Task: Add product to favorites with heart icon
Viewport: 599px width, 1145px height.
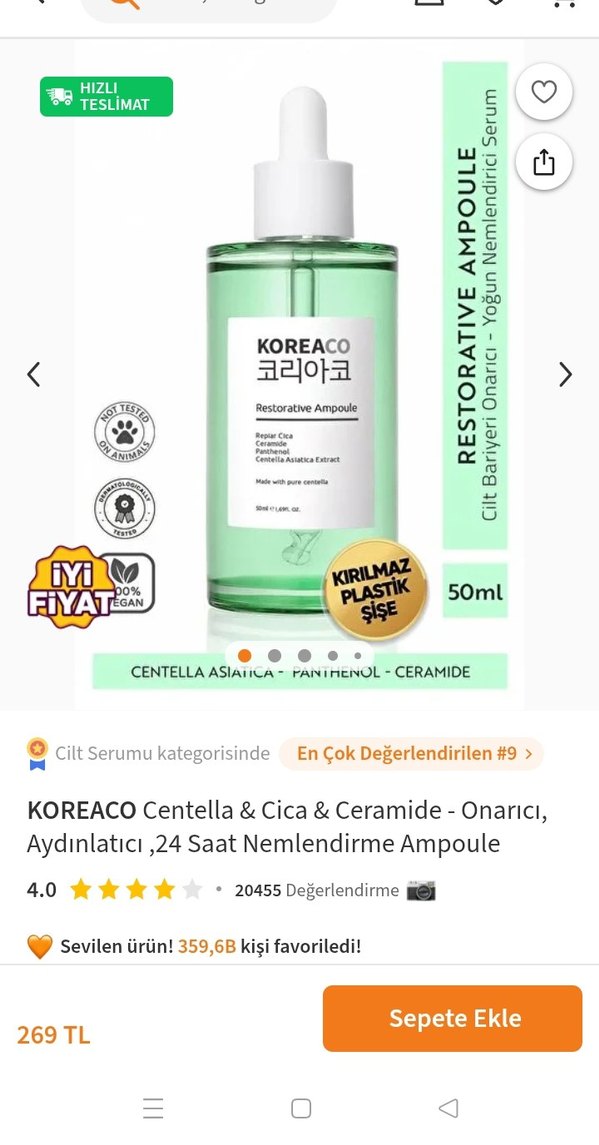Action: click(543, 93)
